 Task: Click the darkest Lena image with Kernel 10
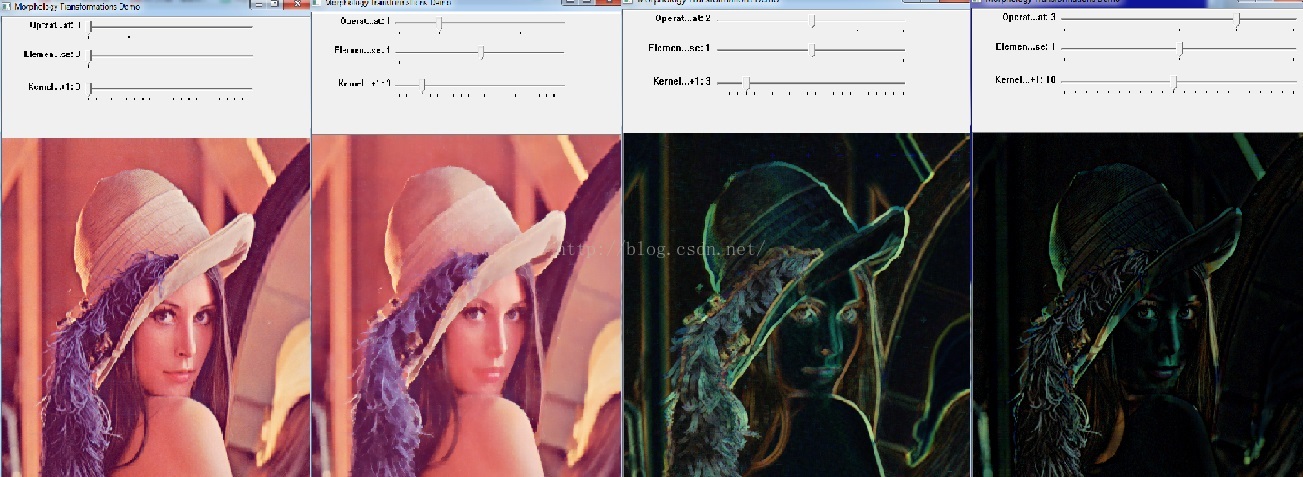point(1137,304)
